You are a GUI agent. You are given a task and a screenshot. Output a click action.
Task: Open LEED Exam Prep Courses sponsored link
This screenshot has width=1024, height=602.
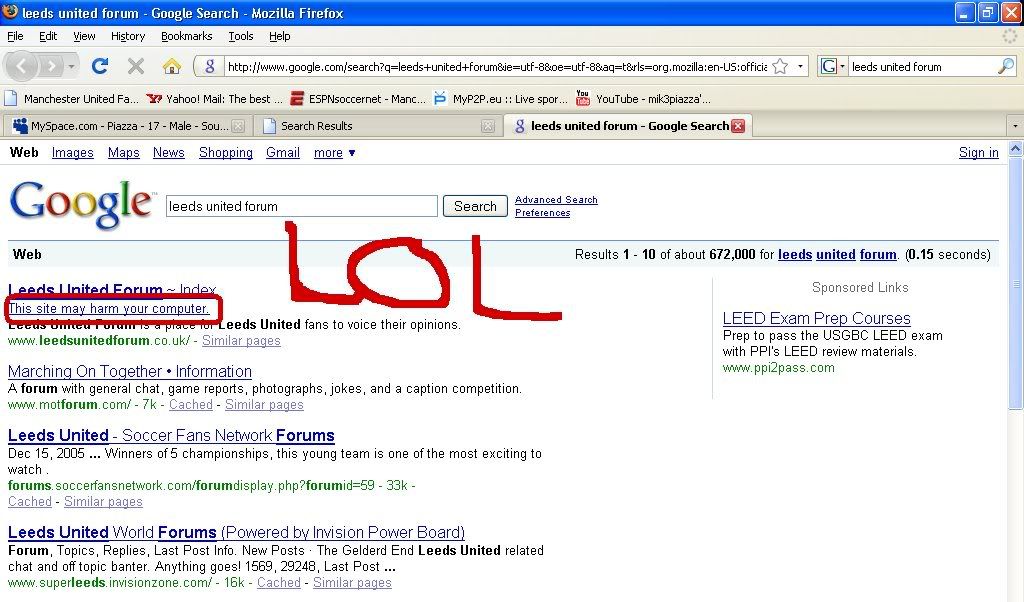pos(816,318)
